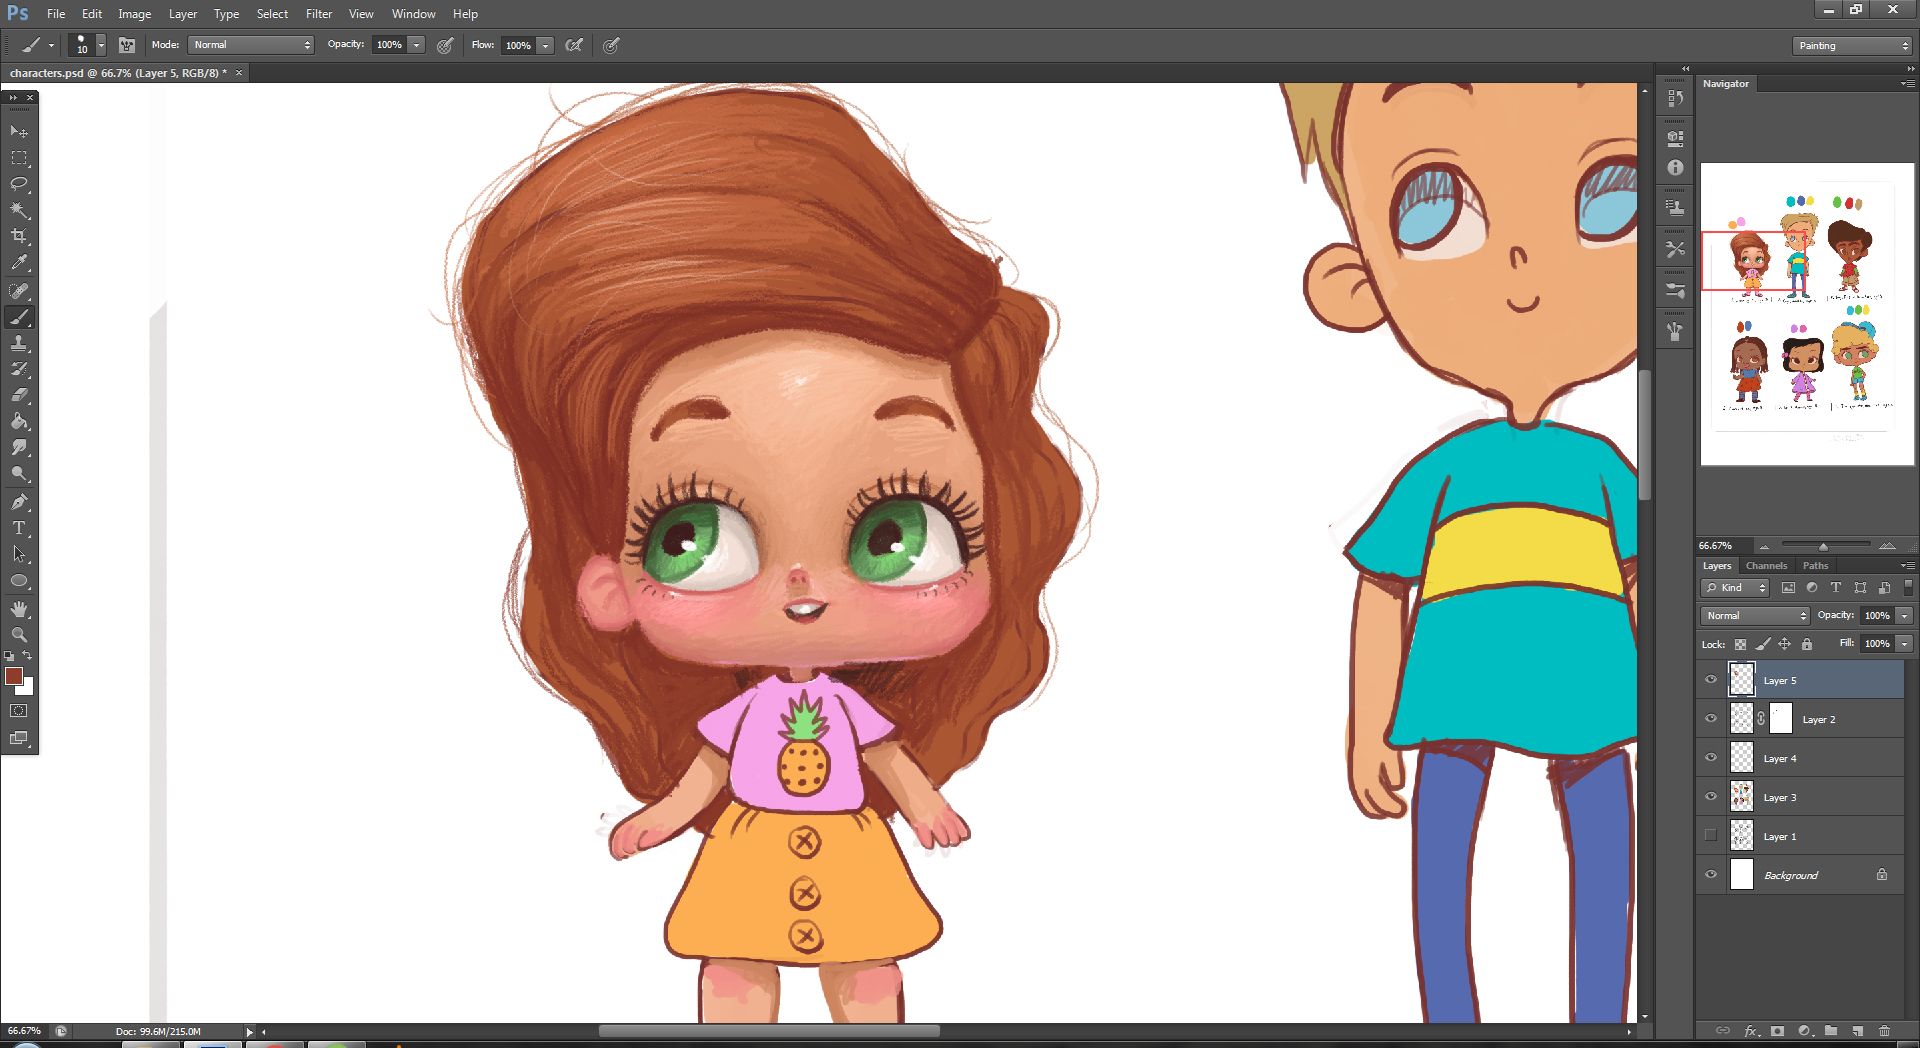The width and height of the screenshot is (1920, 1048).
Task: Swap foreground and background colors
Action: [28, 656]
